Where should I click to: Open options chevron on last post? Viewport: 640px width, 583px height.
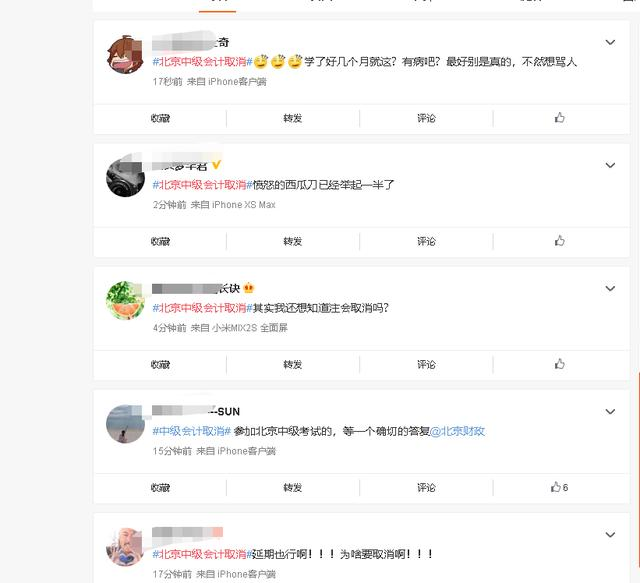(610, 534)
